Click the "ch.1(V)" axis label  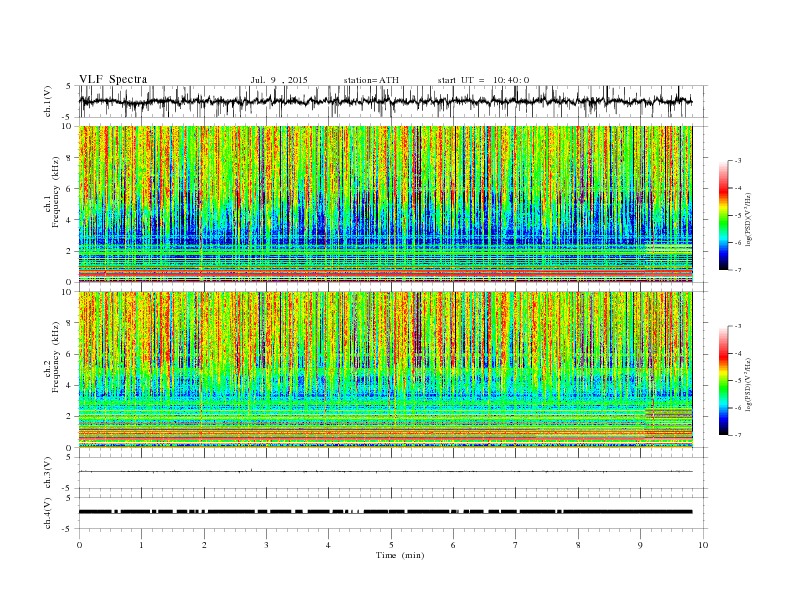(48, 101)
